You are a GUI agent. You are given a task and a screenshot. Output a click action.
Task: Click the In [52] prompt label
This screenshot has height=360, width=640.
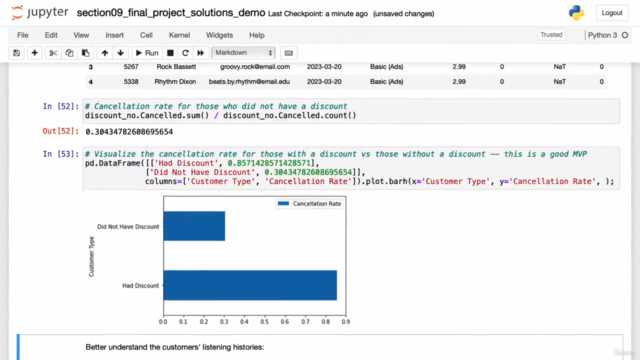pos(61,106)
